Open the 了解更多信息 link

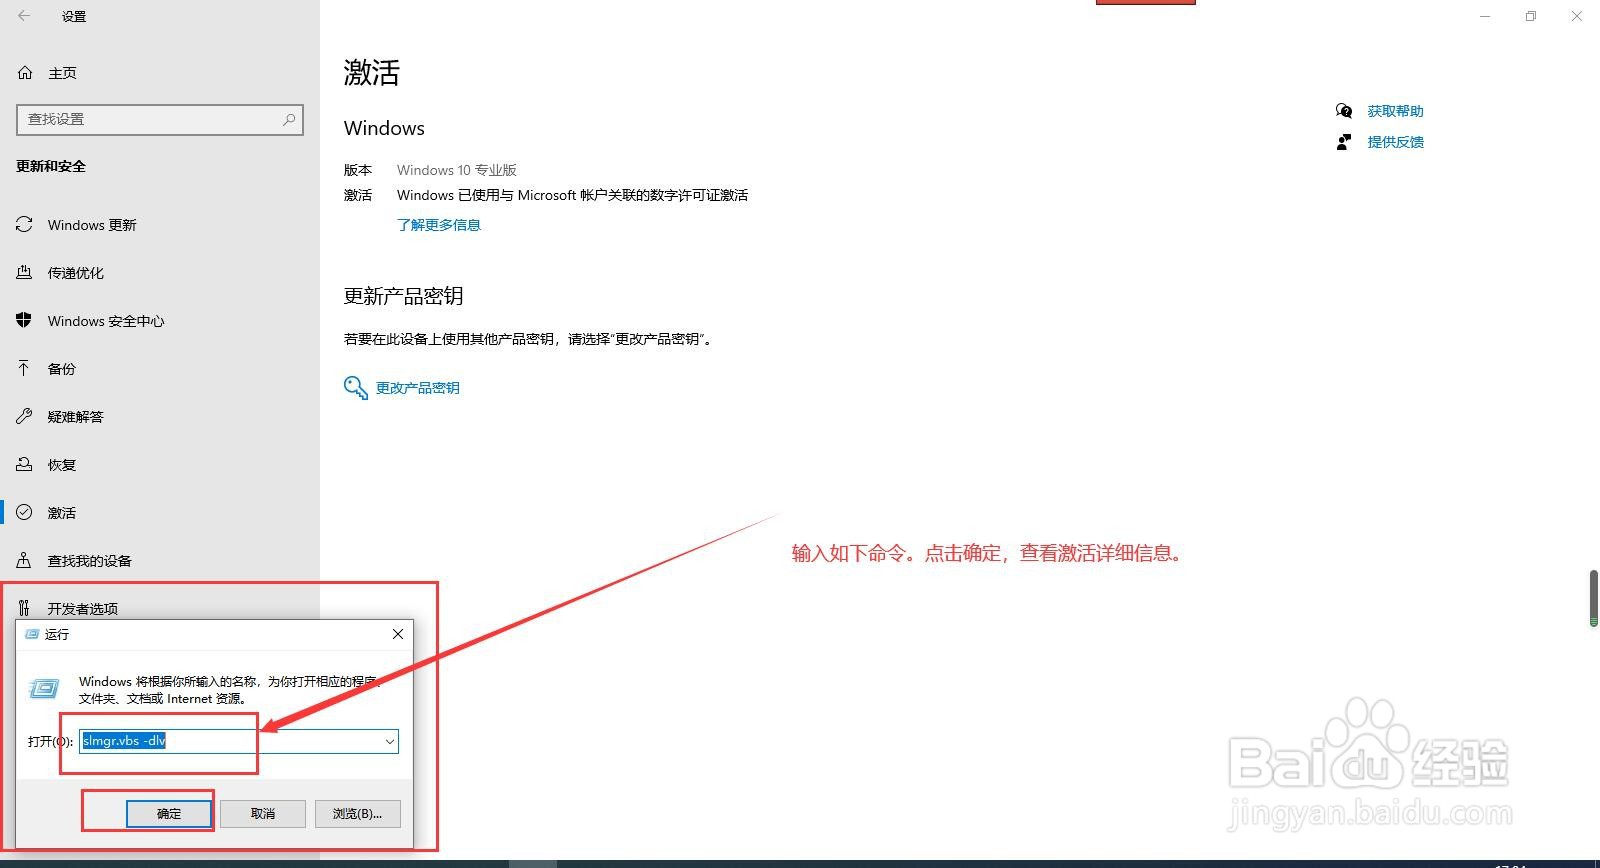coord(439,225)
